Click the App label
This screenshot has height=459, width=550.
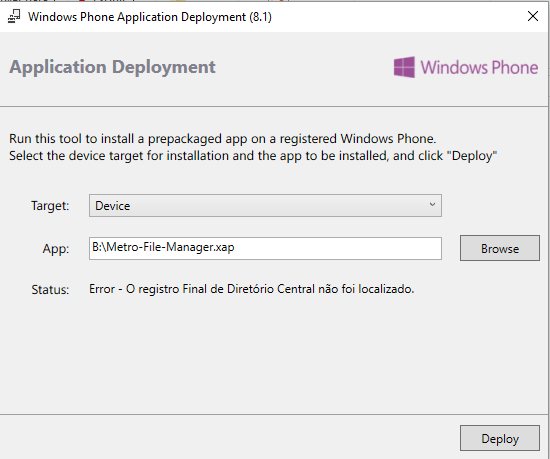tap(56, 249)
